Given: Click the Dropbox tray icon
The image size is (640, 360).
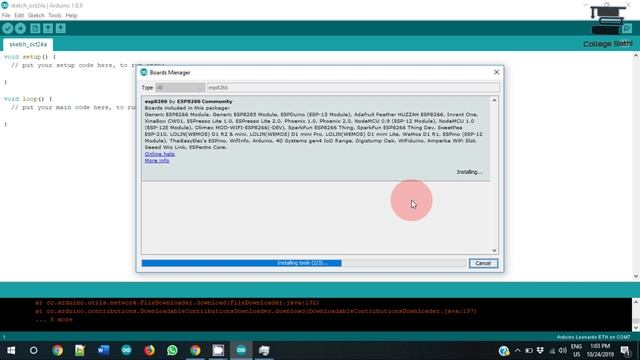Looking at the screenshot, I should 540,350.
